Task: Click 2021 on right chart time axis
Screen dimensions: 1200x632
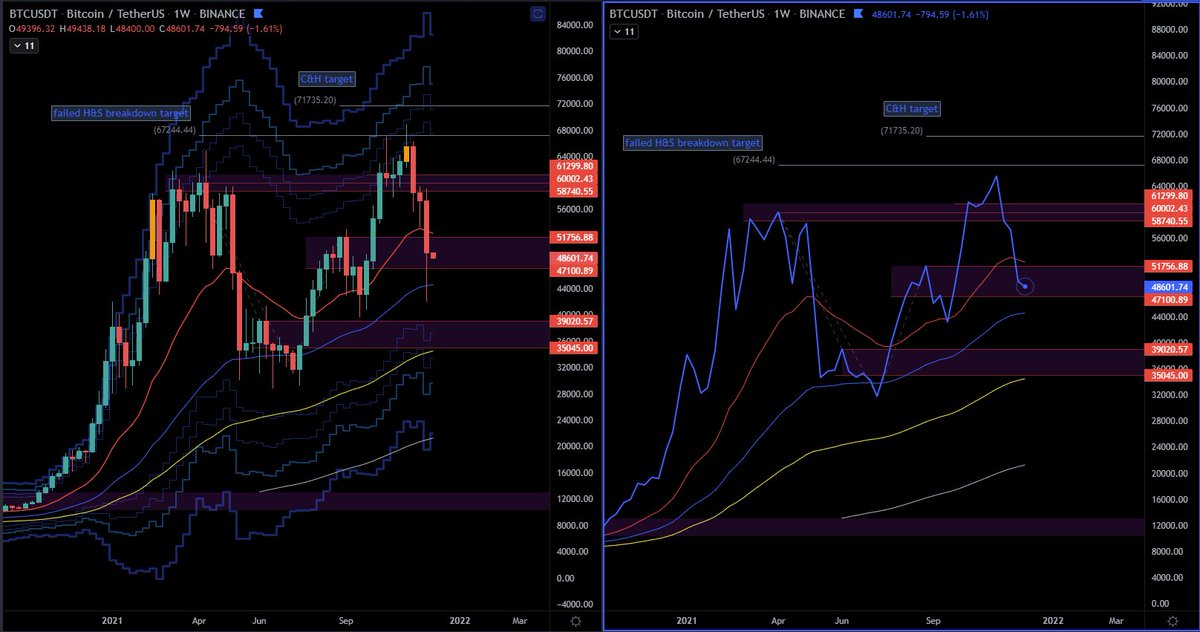Action: 688,621
